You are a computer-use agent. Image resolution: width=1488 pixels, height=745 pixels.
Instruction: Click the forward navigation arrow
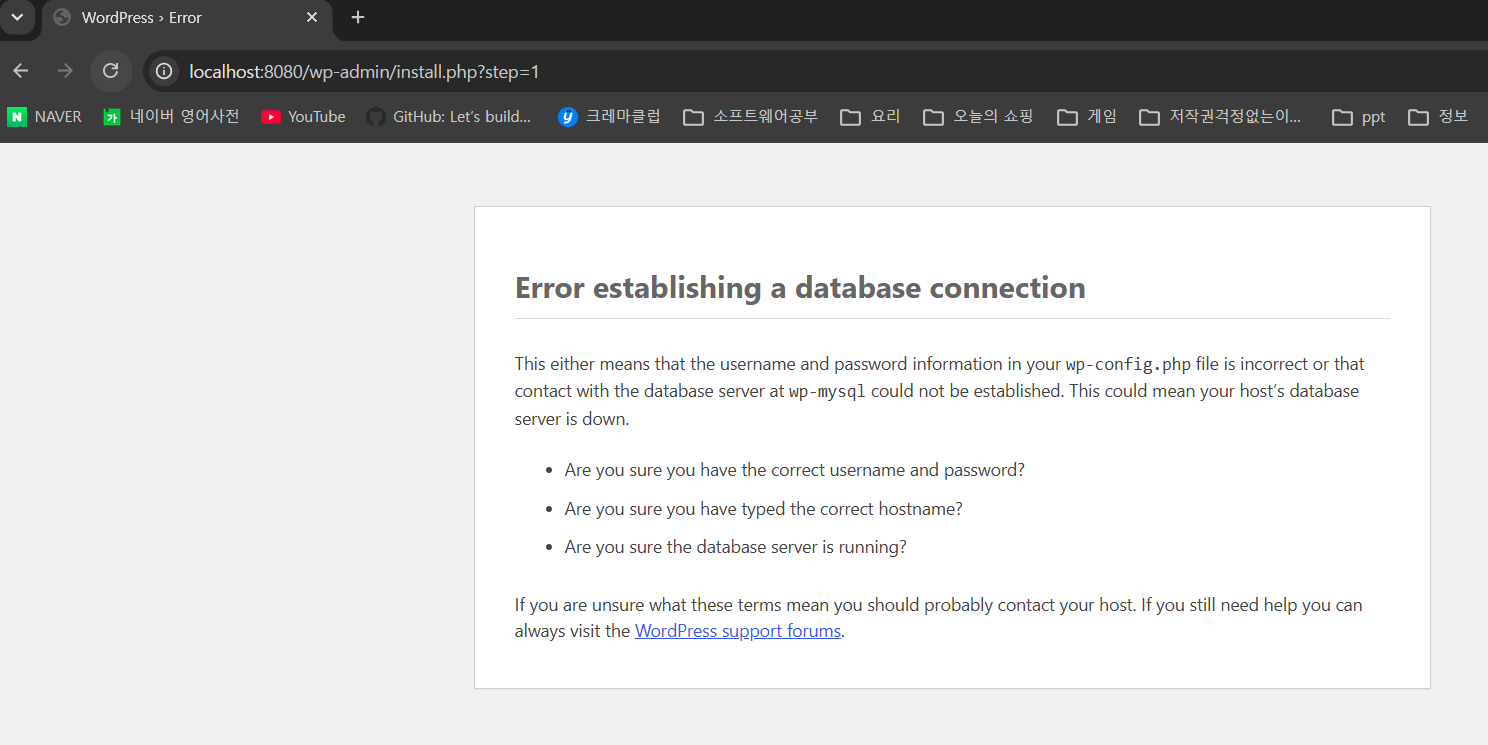[65, 71]
